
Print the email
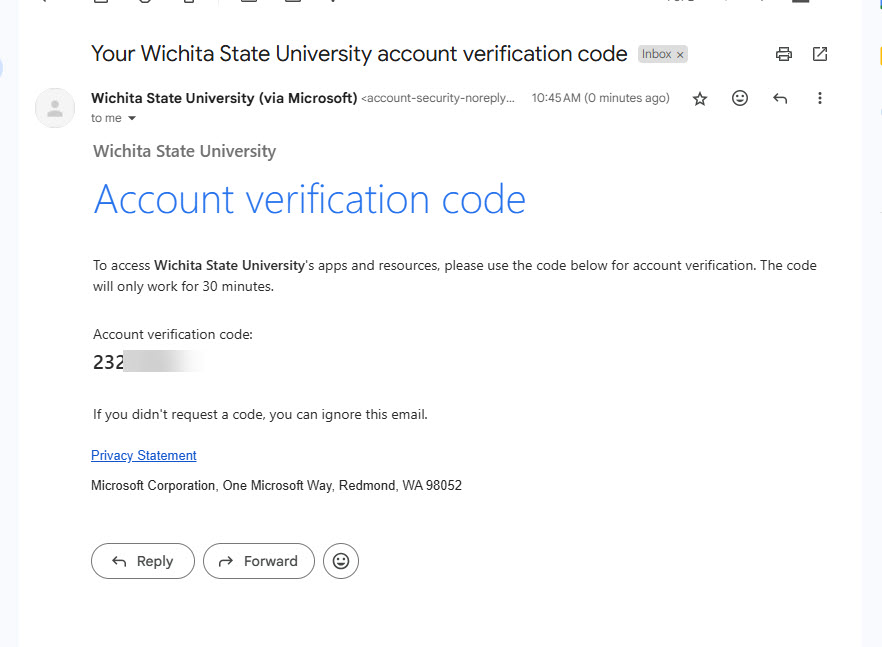coord(784,54)
